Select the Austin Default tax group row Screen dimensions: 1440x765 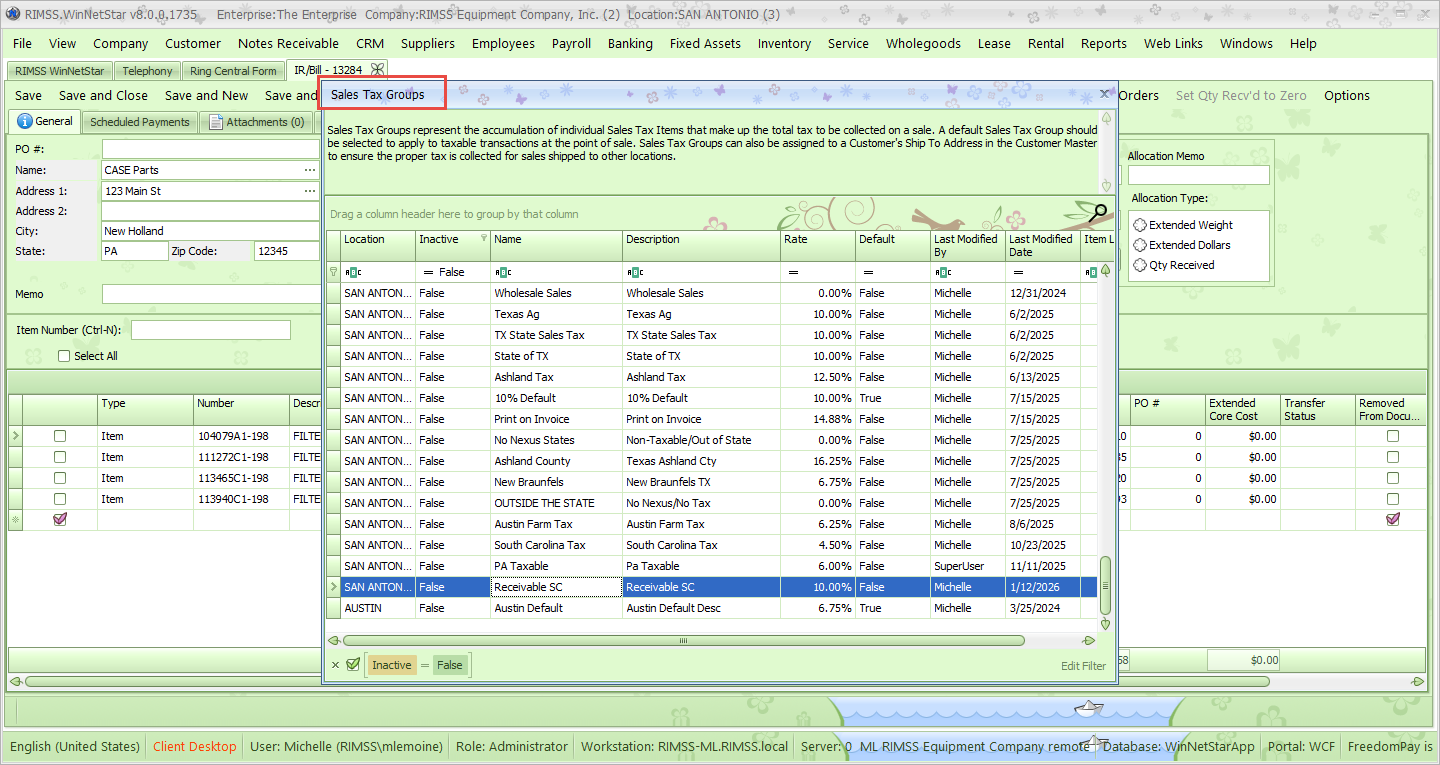coord(711,608)
